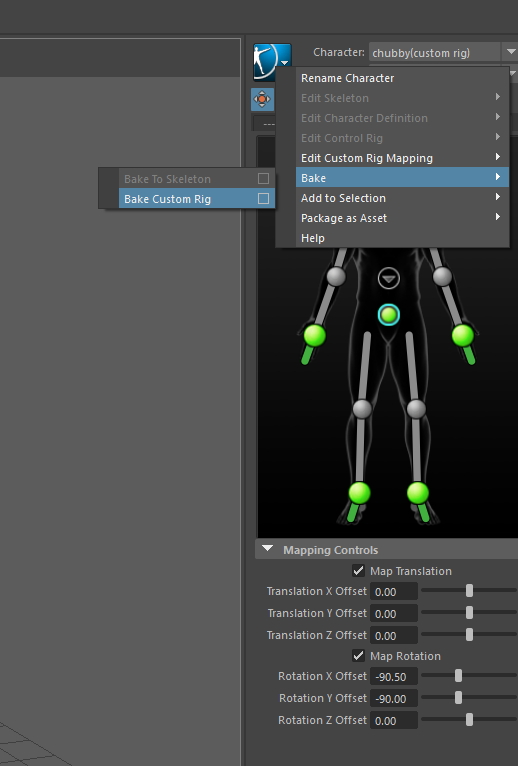Collapse the Mapping Controls section
Viewport: 518px width, 766px height.
coord(267,549)
